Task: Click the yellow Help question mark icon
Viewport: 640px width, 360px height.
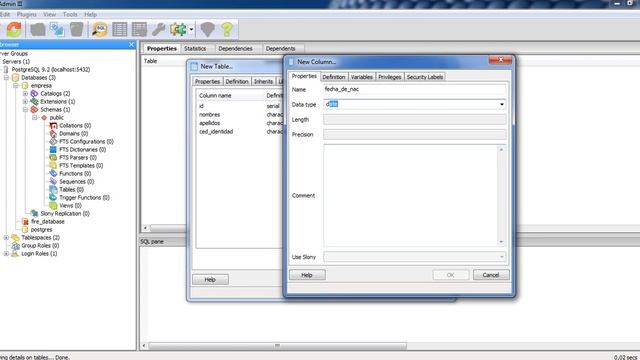Action: (227, 29)
